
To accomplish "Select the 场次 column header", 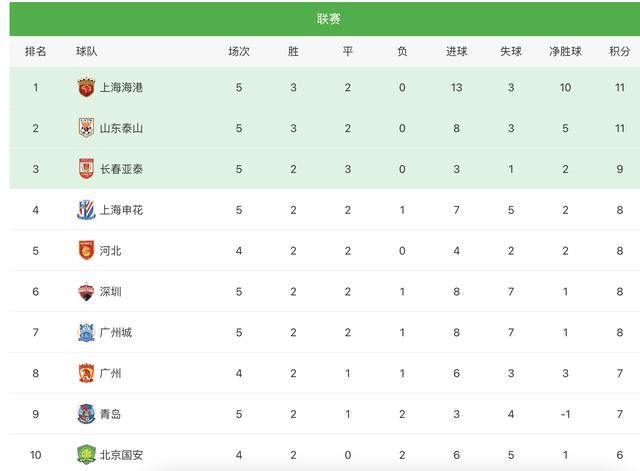I will point(239,51).
